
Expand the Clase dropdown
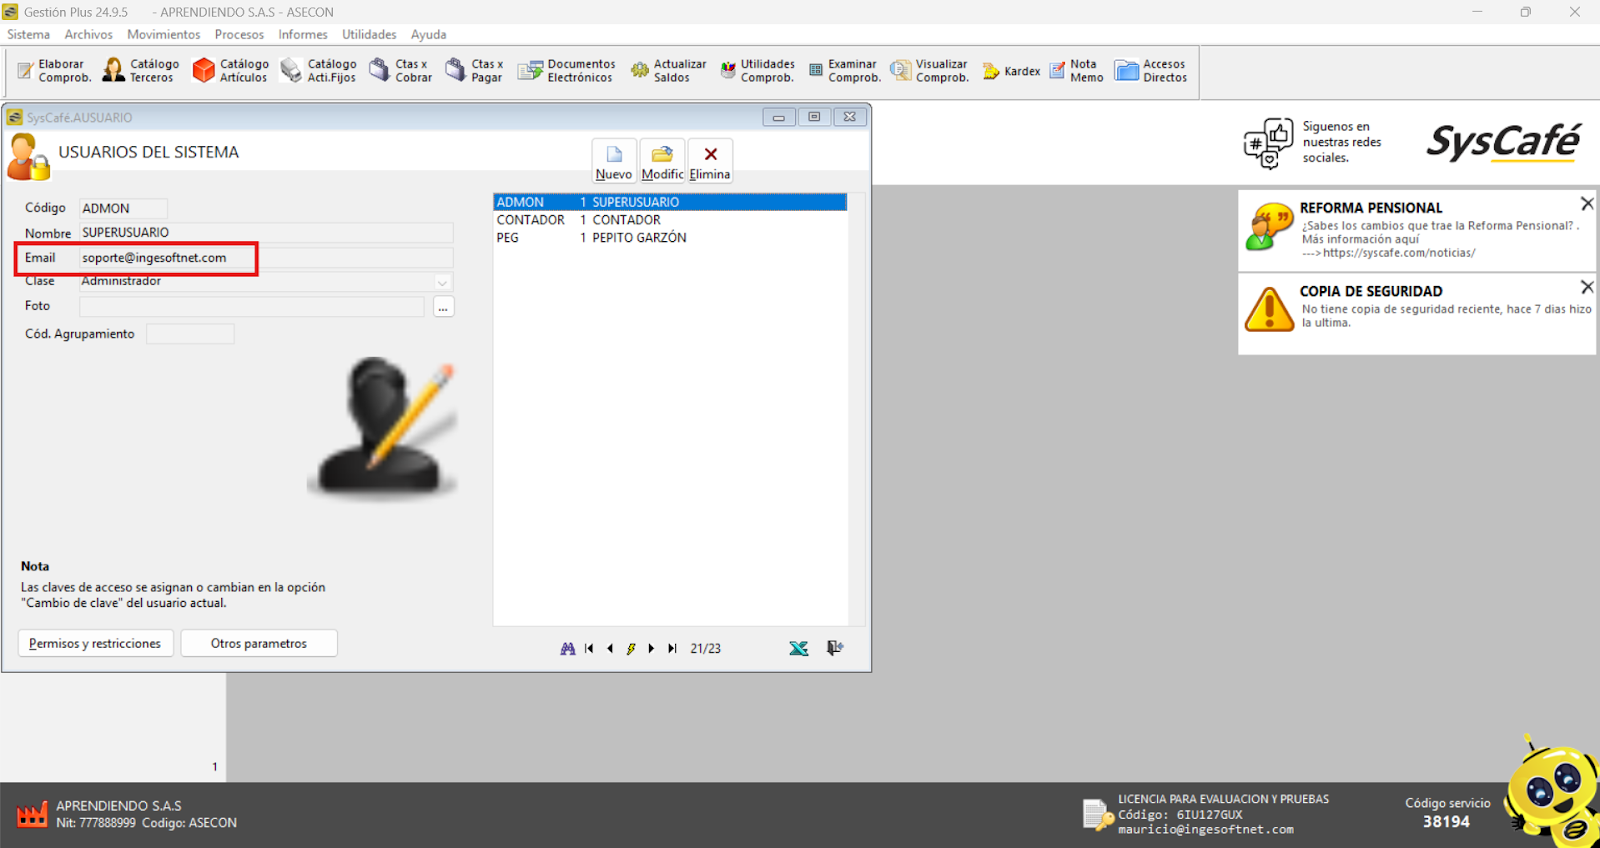(442, 283)
